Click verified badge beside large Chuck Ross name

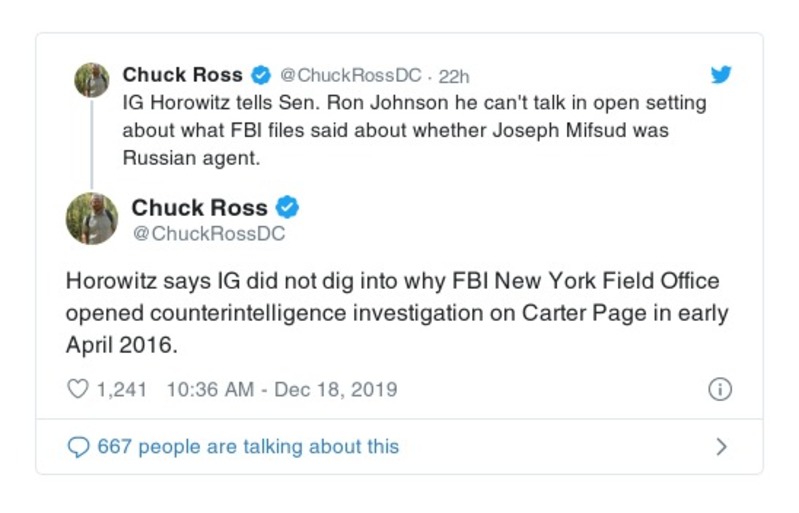pos(288,208)
